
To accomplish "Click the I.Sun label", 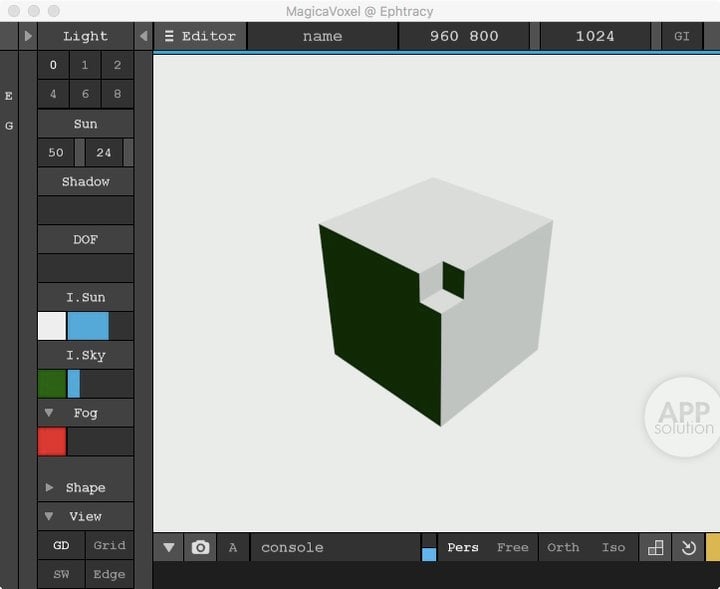I will point(85,297).
